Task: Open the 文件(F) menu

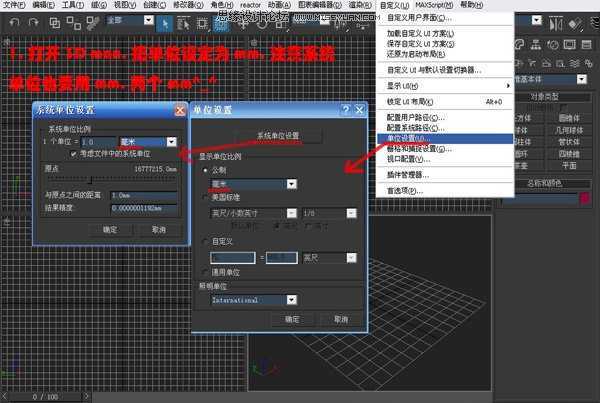Action: point(14,5)
